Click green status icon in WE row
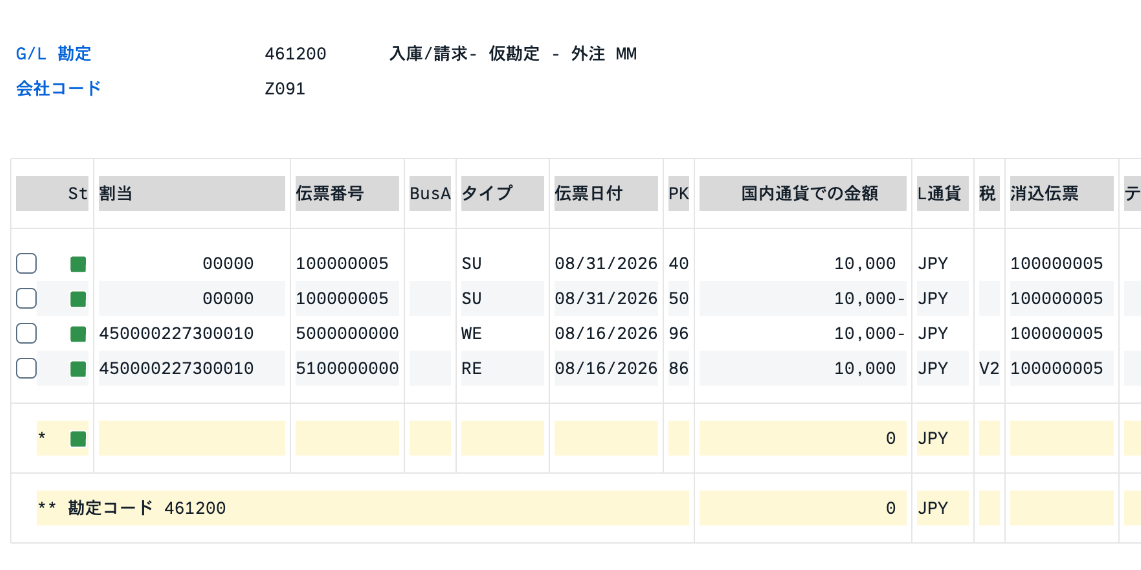Screen dimensions: 1141x570 78,334
